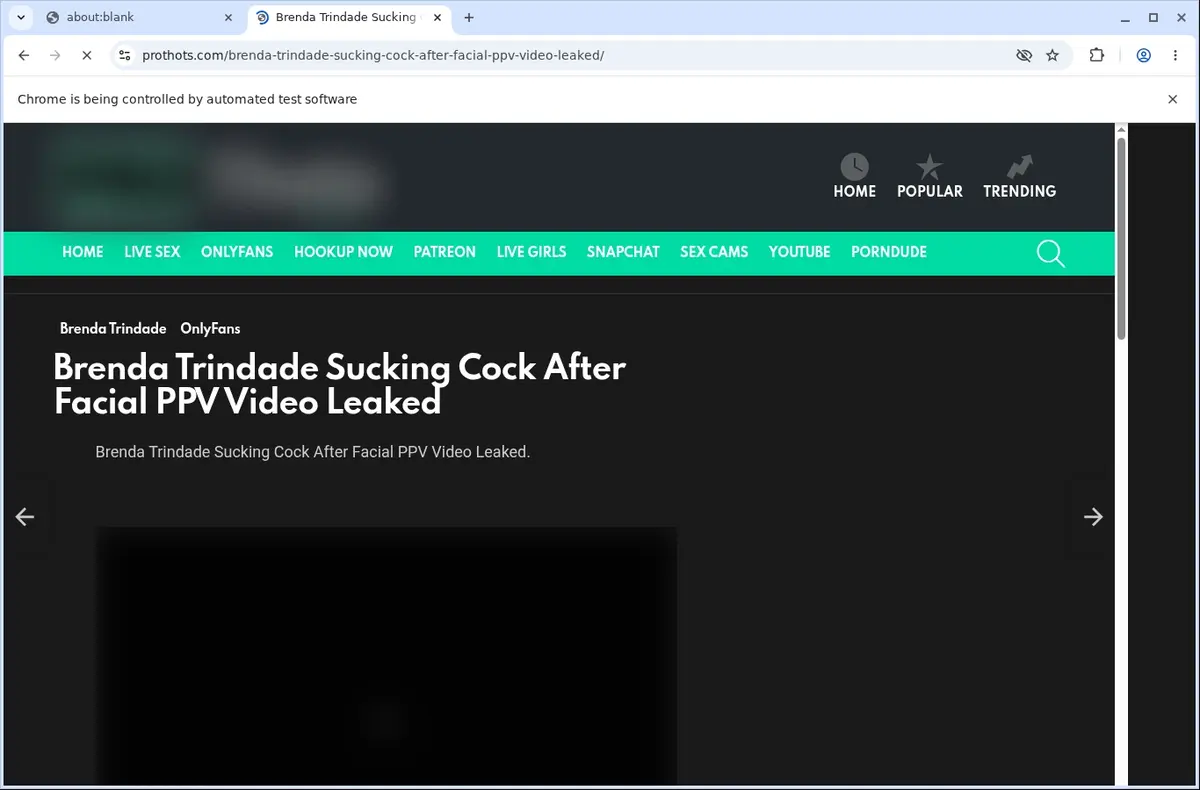Open the SNAPCHAT nav menu item
This screenshot has width=1200, height=790.
point(623,252)
